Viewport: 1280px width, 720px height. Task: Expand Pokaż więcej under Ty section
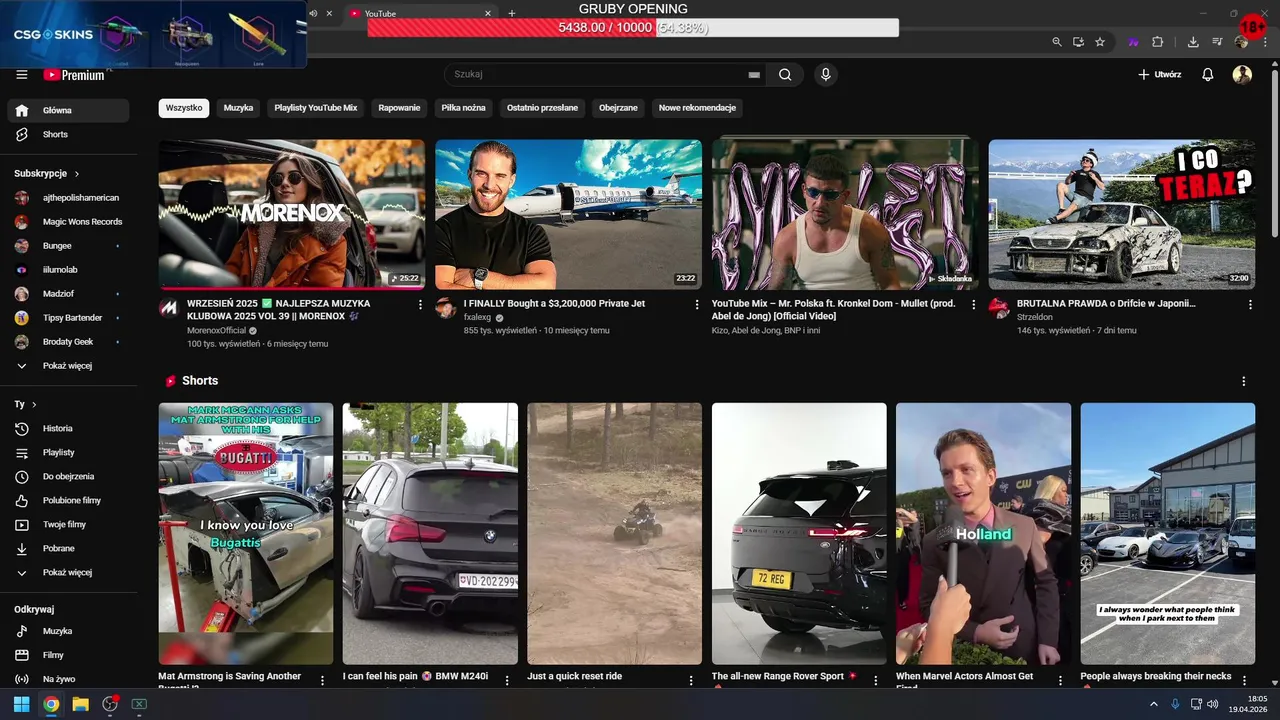68,573
